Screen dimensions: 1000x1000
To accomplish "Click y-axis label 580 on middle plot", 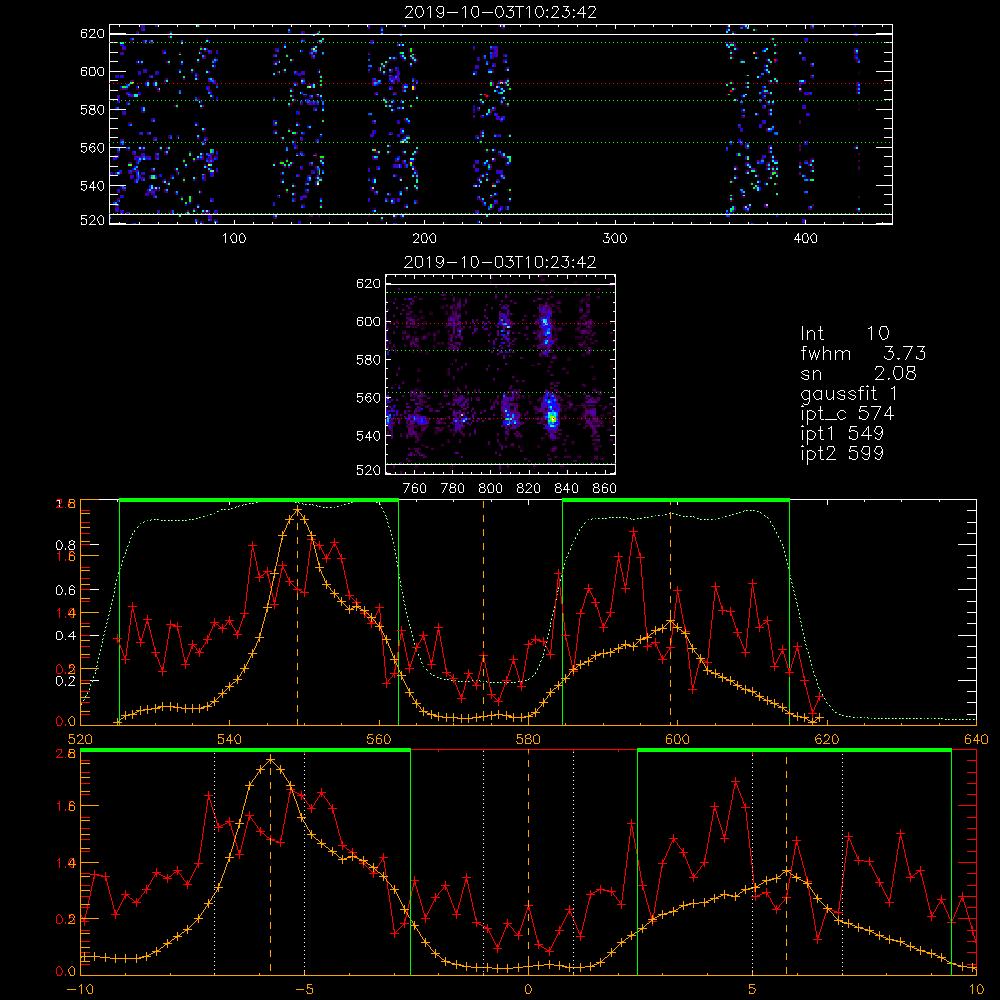I will tap(369, 360).
